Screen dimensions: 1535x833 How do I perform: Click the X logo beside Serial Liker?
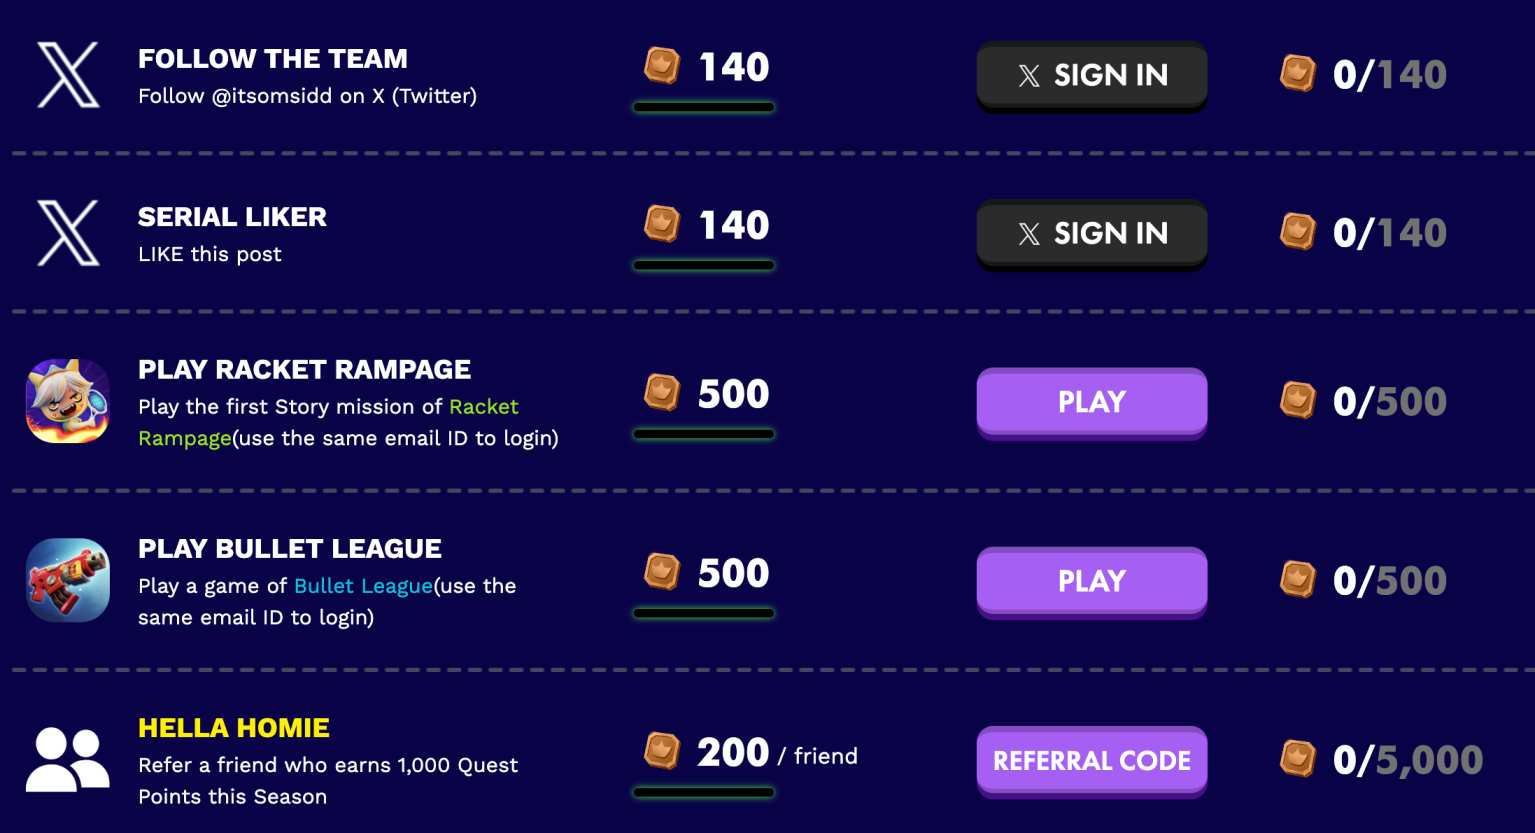[x=68, y=233]
